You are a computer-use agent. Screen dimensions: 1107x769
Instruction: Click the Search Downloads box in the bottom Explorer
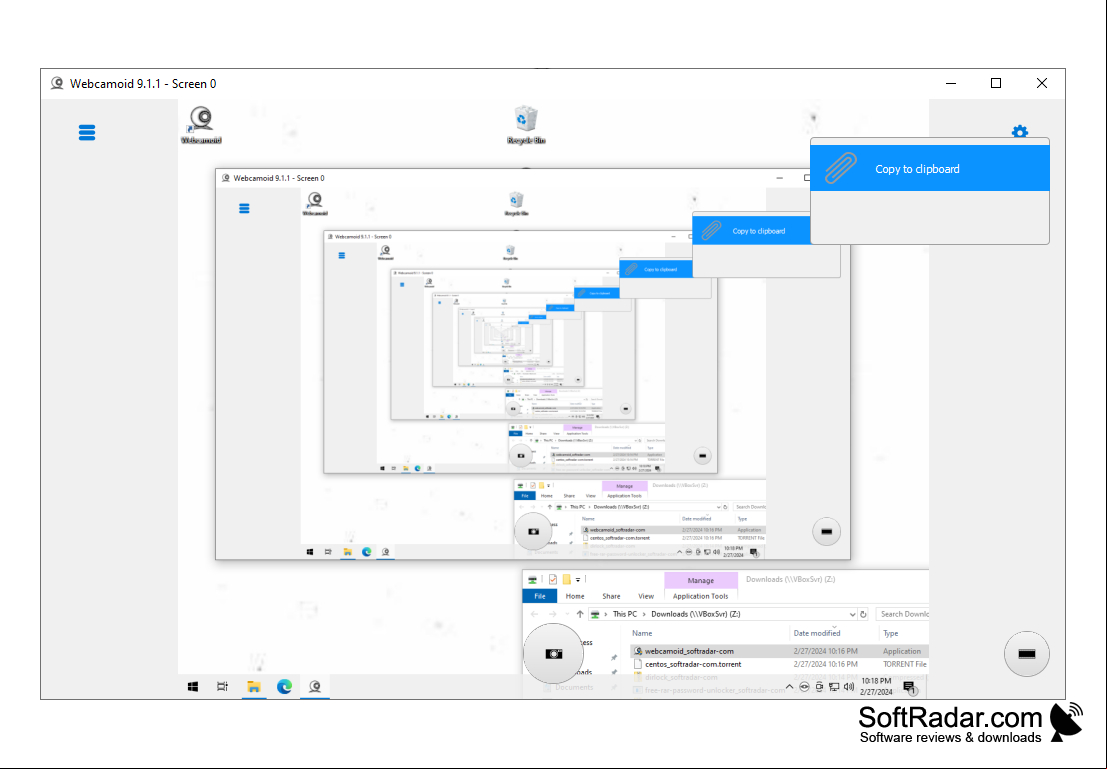click(902, 614)
